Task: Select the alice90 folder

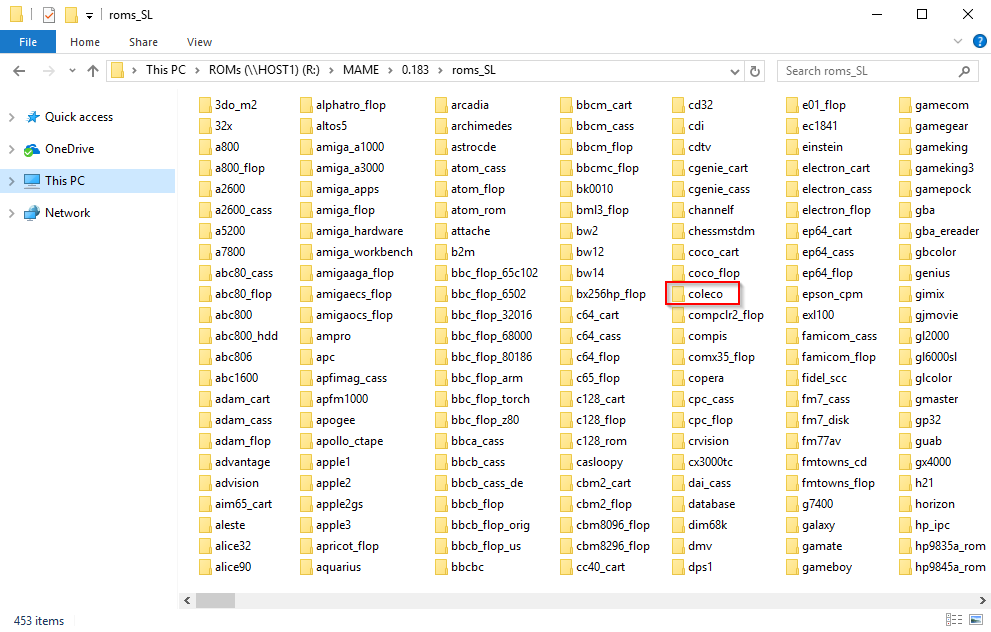Action: [x=225, y=567]
